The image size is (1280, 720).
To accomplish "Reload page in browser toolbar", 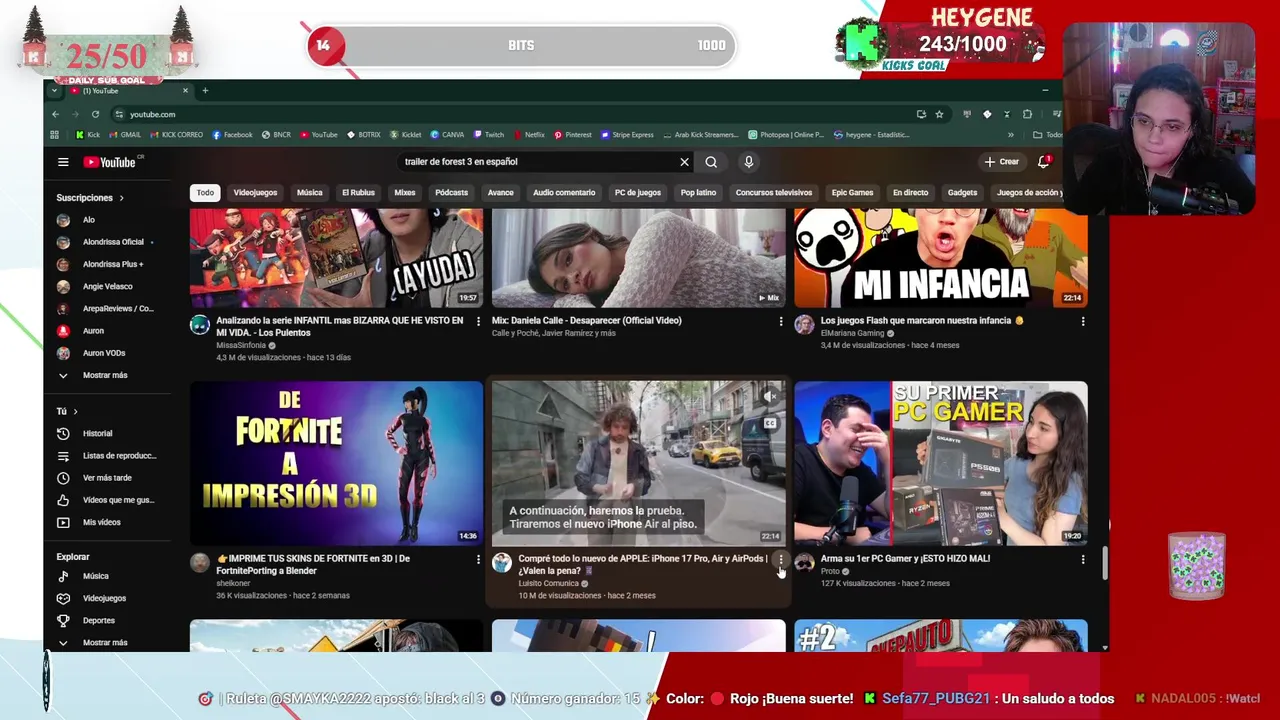I will 95,114.
